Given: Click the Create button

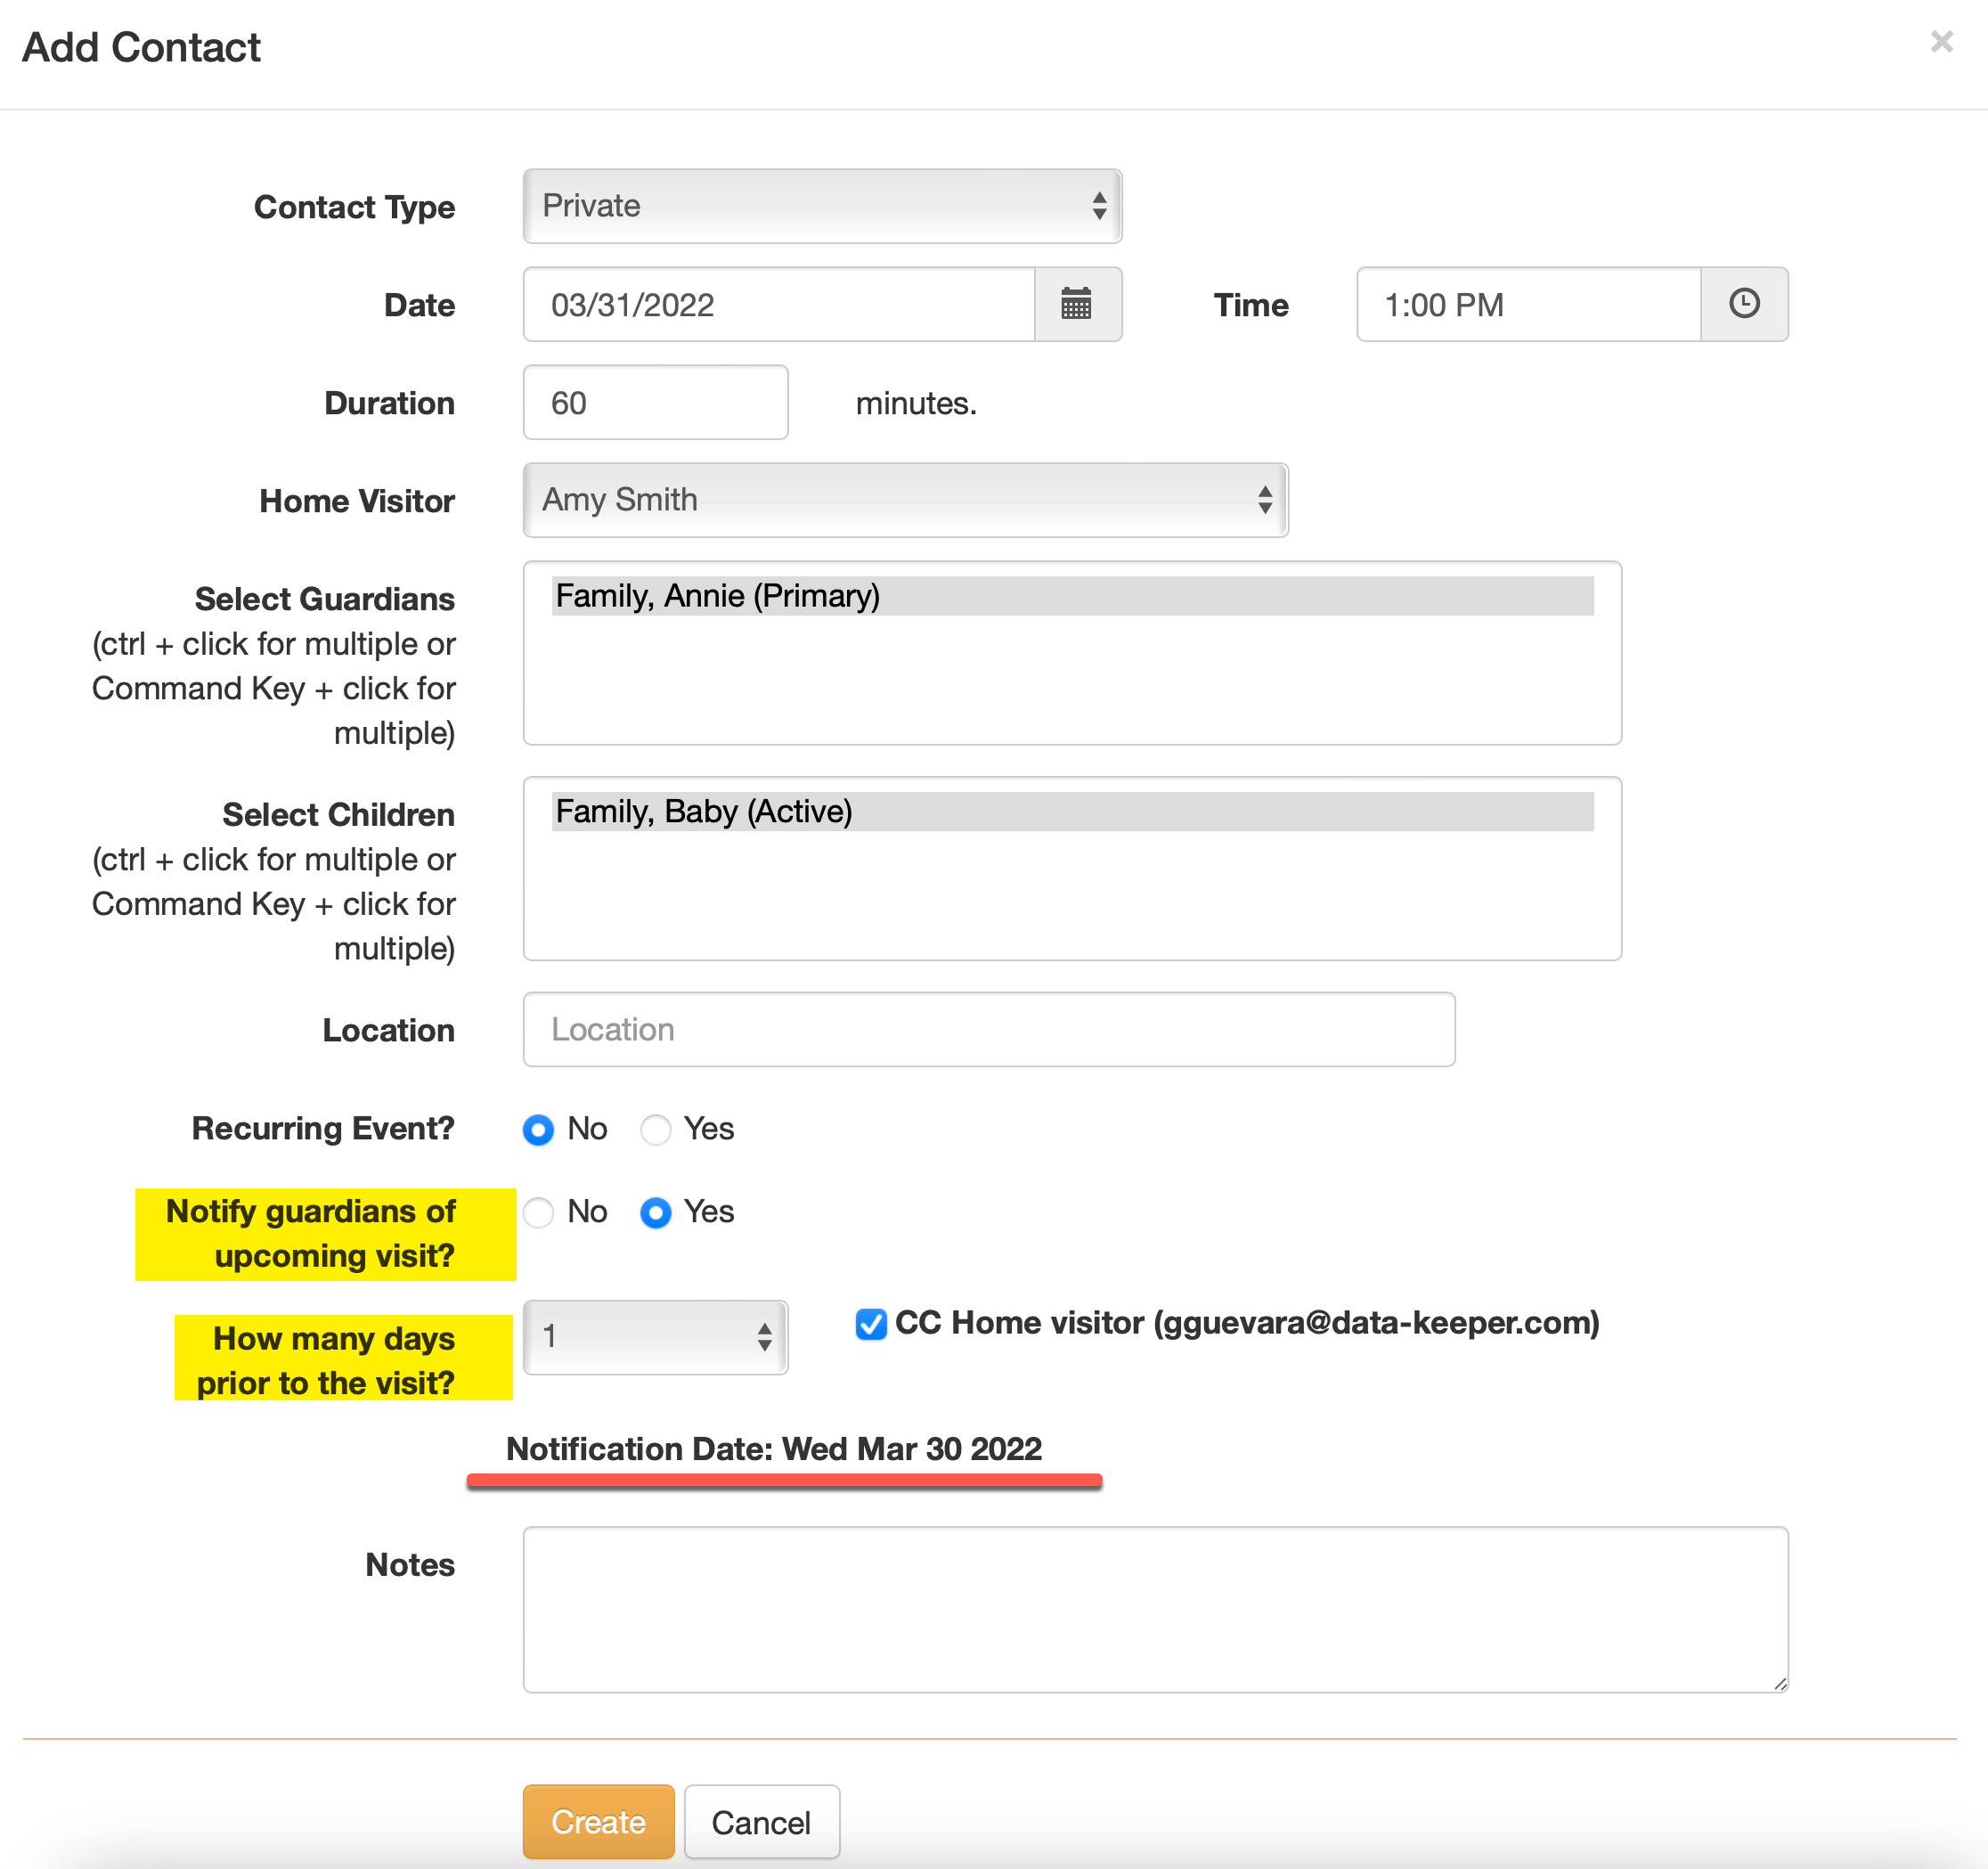Looking at the screenshot, I should 598,1822.
